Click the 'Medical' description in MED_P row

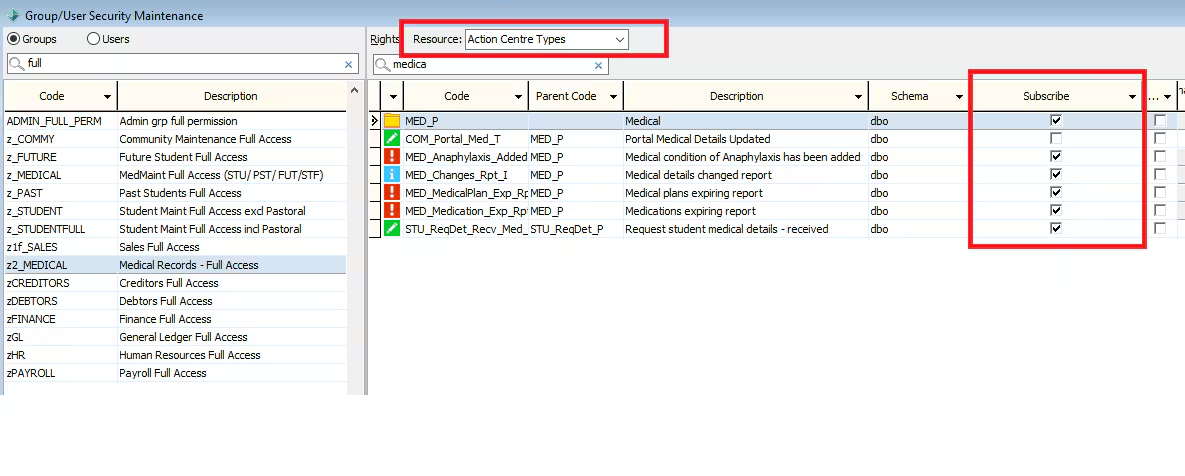click(x=746, y=120)
